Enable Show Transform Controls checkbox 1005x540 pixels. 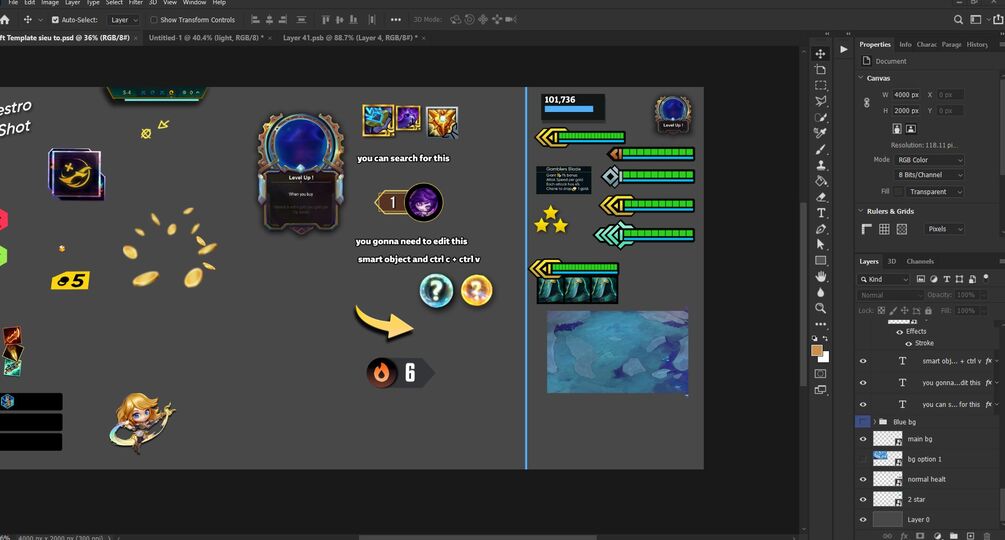(154, 20)
